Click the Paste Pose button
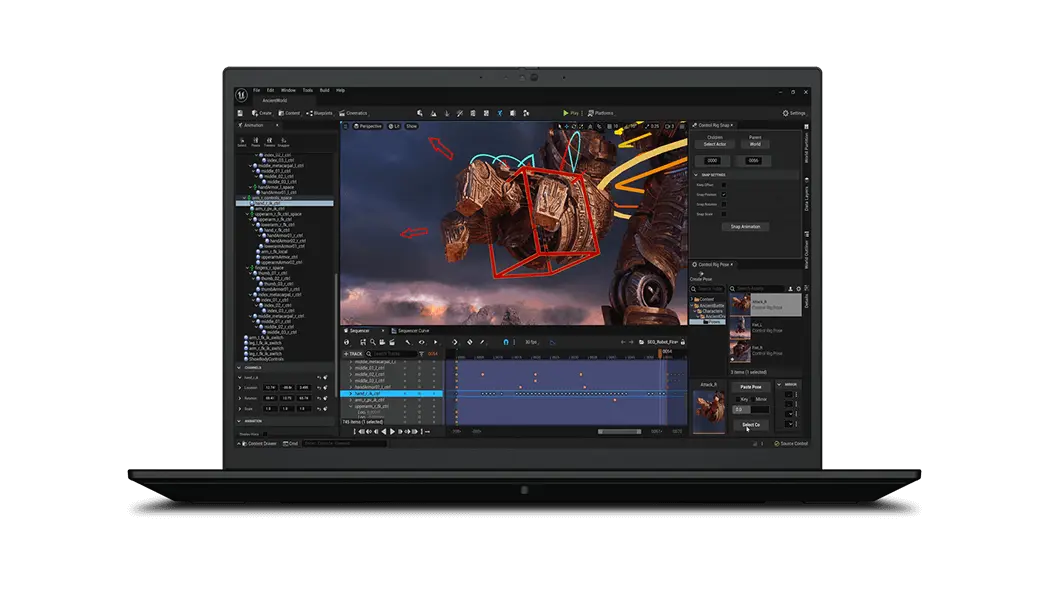The width and height of the screenshot is (1060, 596). point(751,386)
